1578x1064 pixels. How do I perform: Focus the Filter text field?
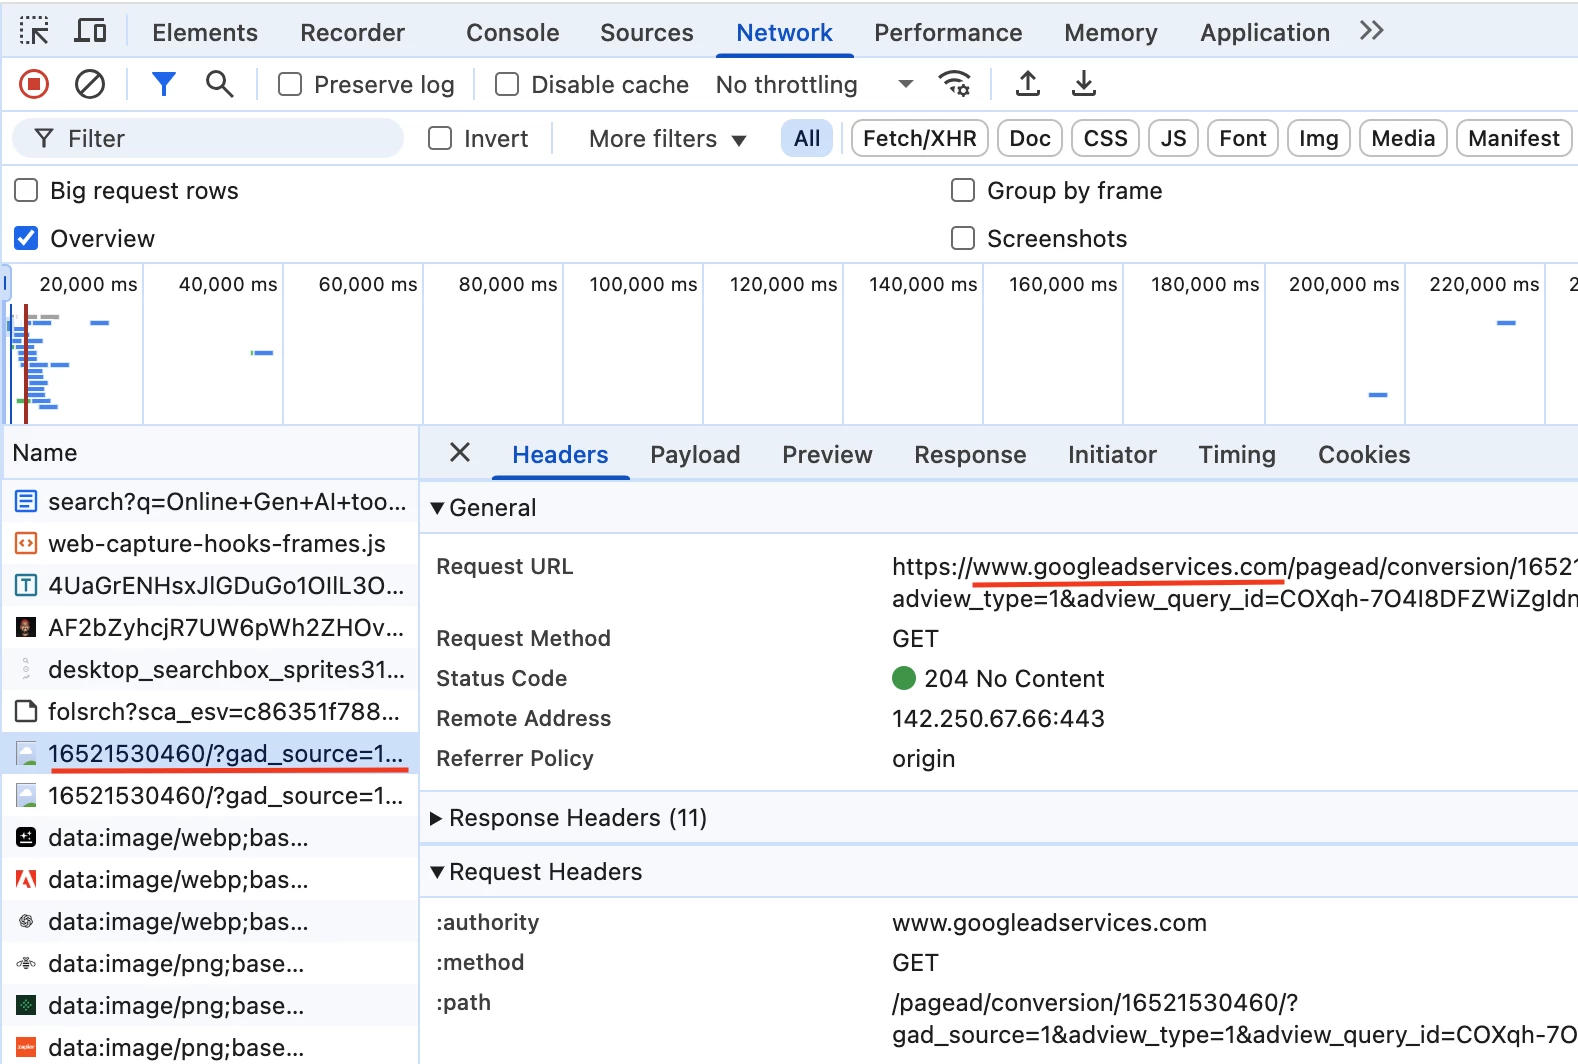(x=208, y=138)
